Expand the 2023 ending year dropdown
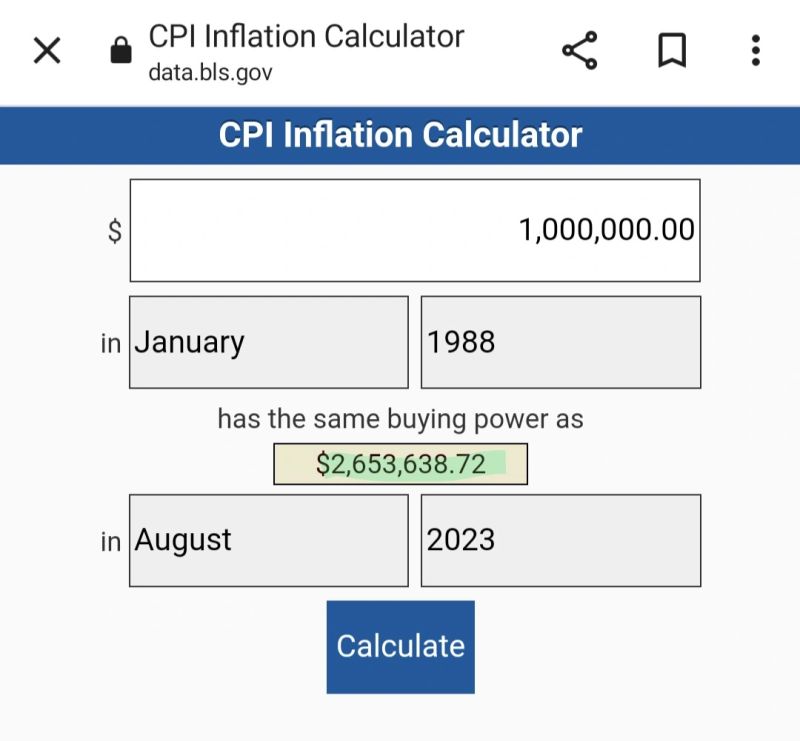 pos(560,540)
